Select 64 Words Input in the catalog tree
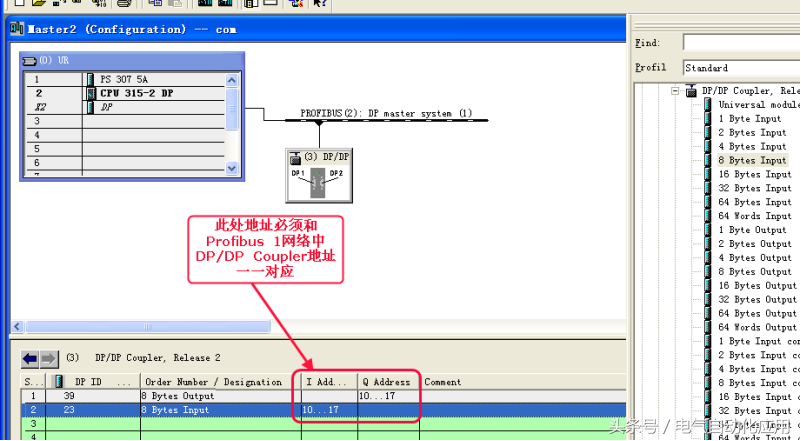Image resolution: width=801 pixels, height=441 pixels. click(753, 216)
